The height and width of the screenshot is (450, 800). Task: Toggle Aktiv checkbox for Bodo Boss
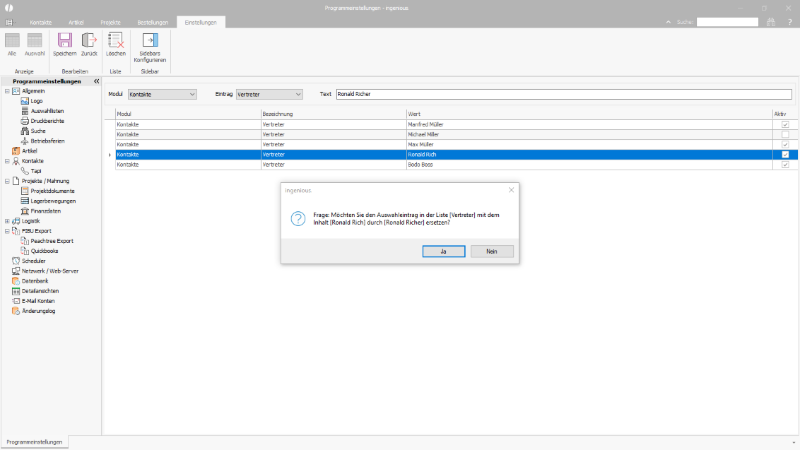[x=785, y=165]
